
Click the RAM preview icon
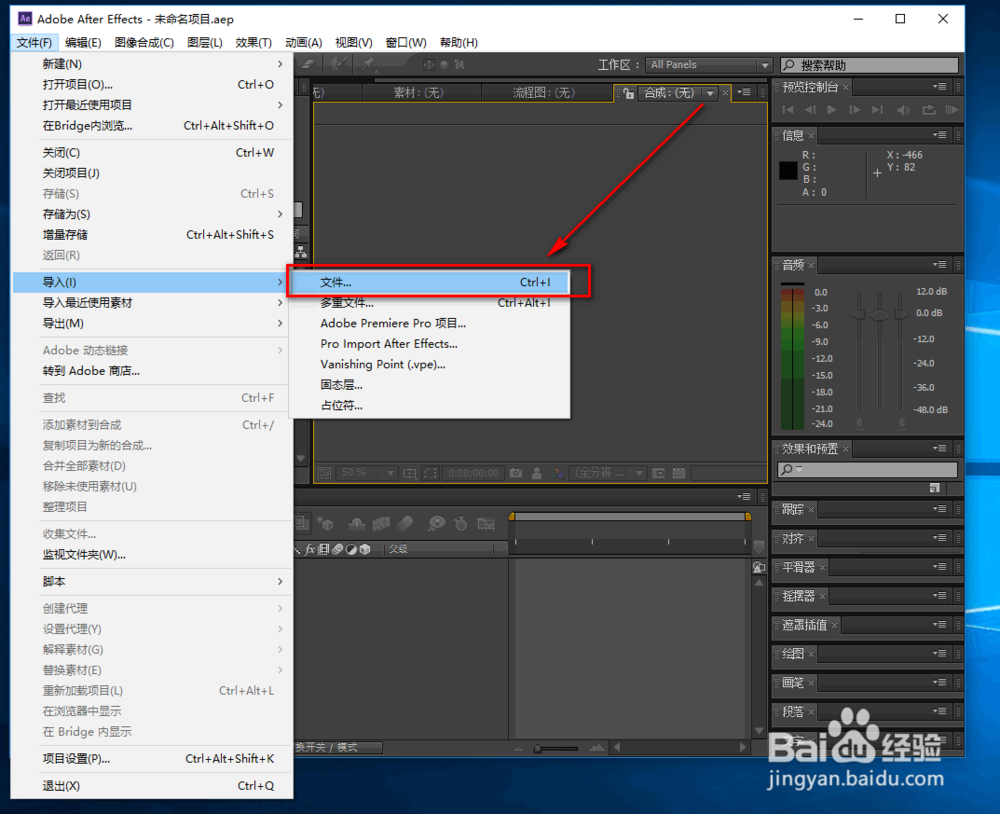pyautogui.click(x=952, y=110)
